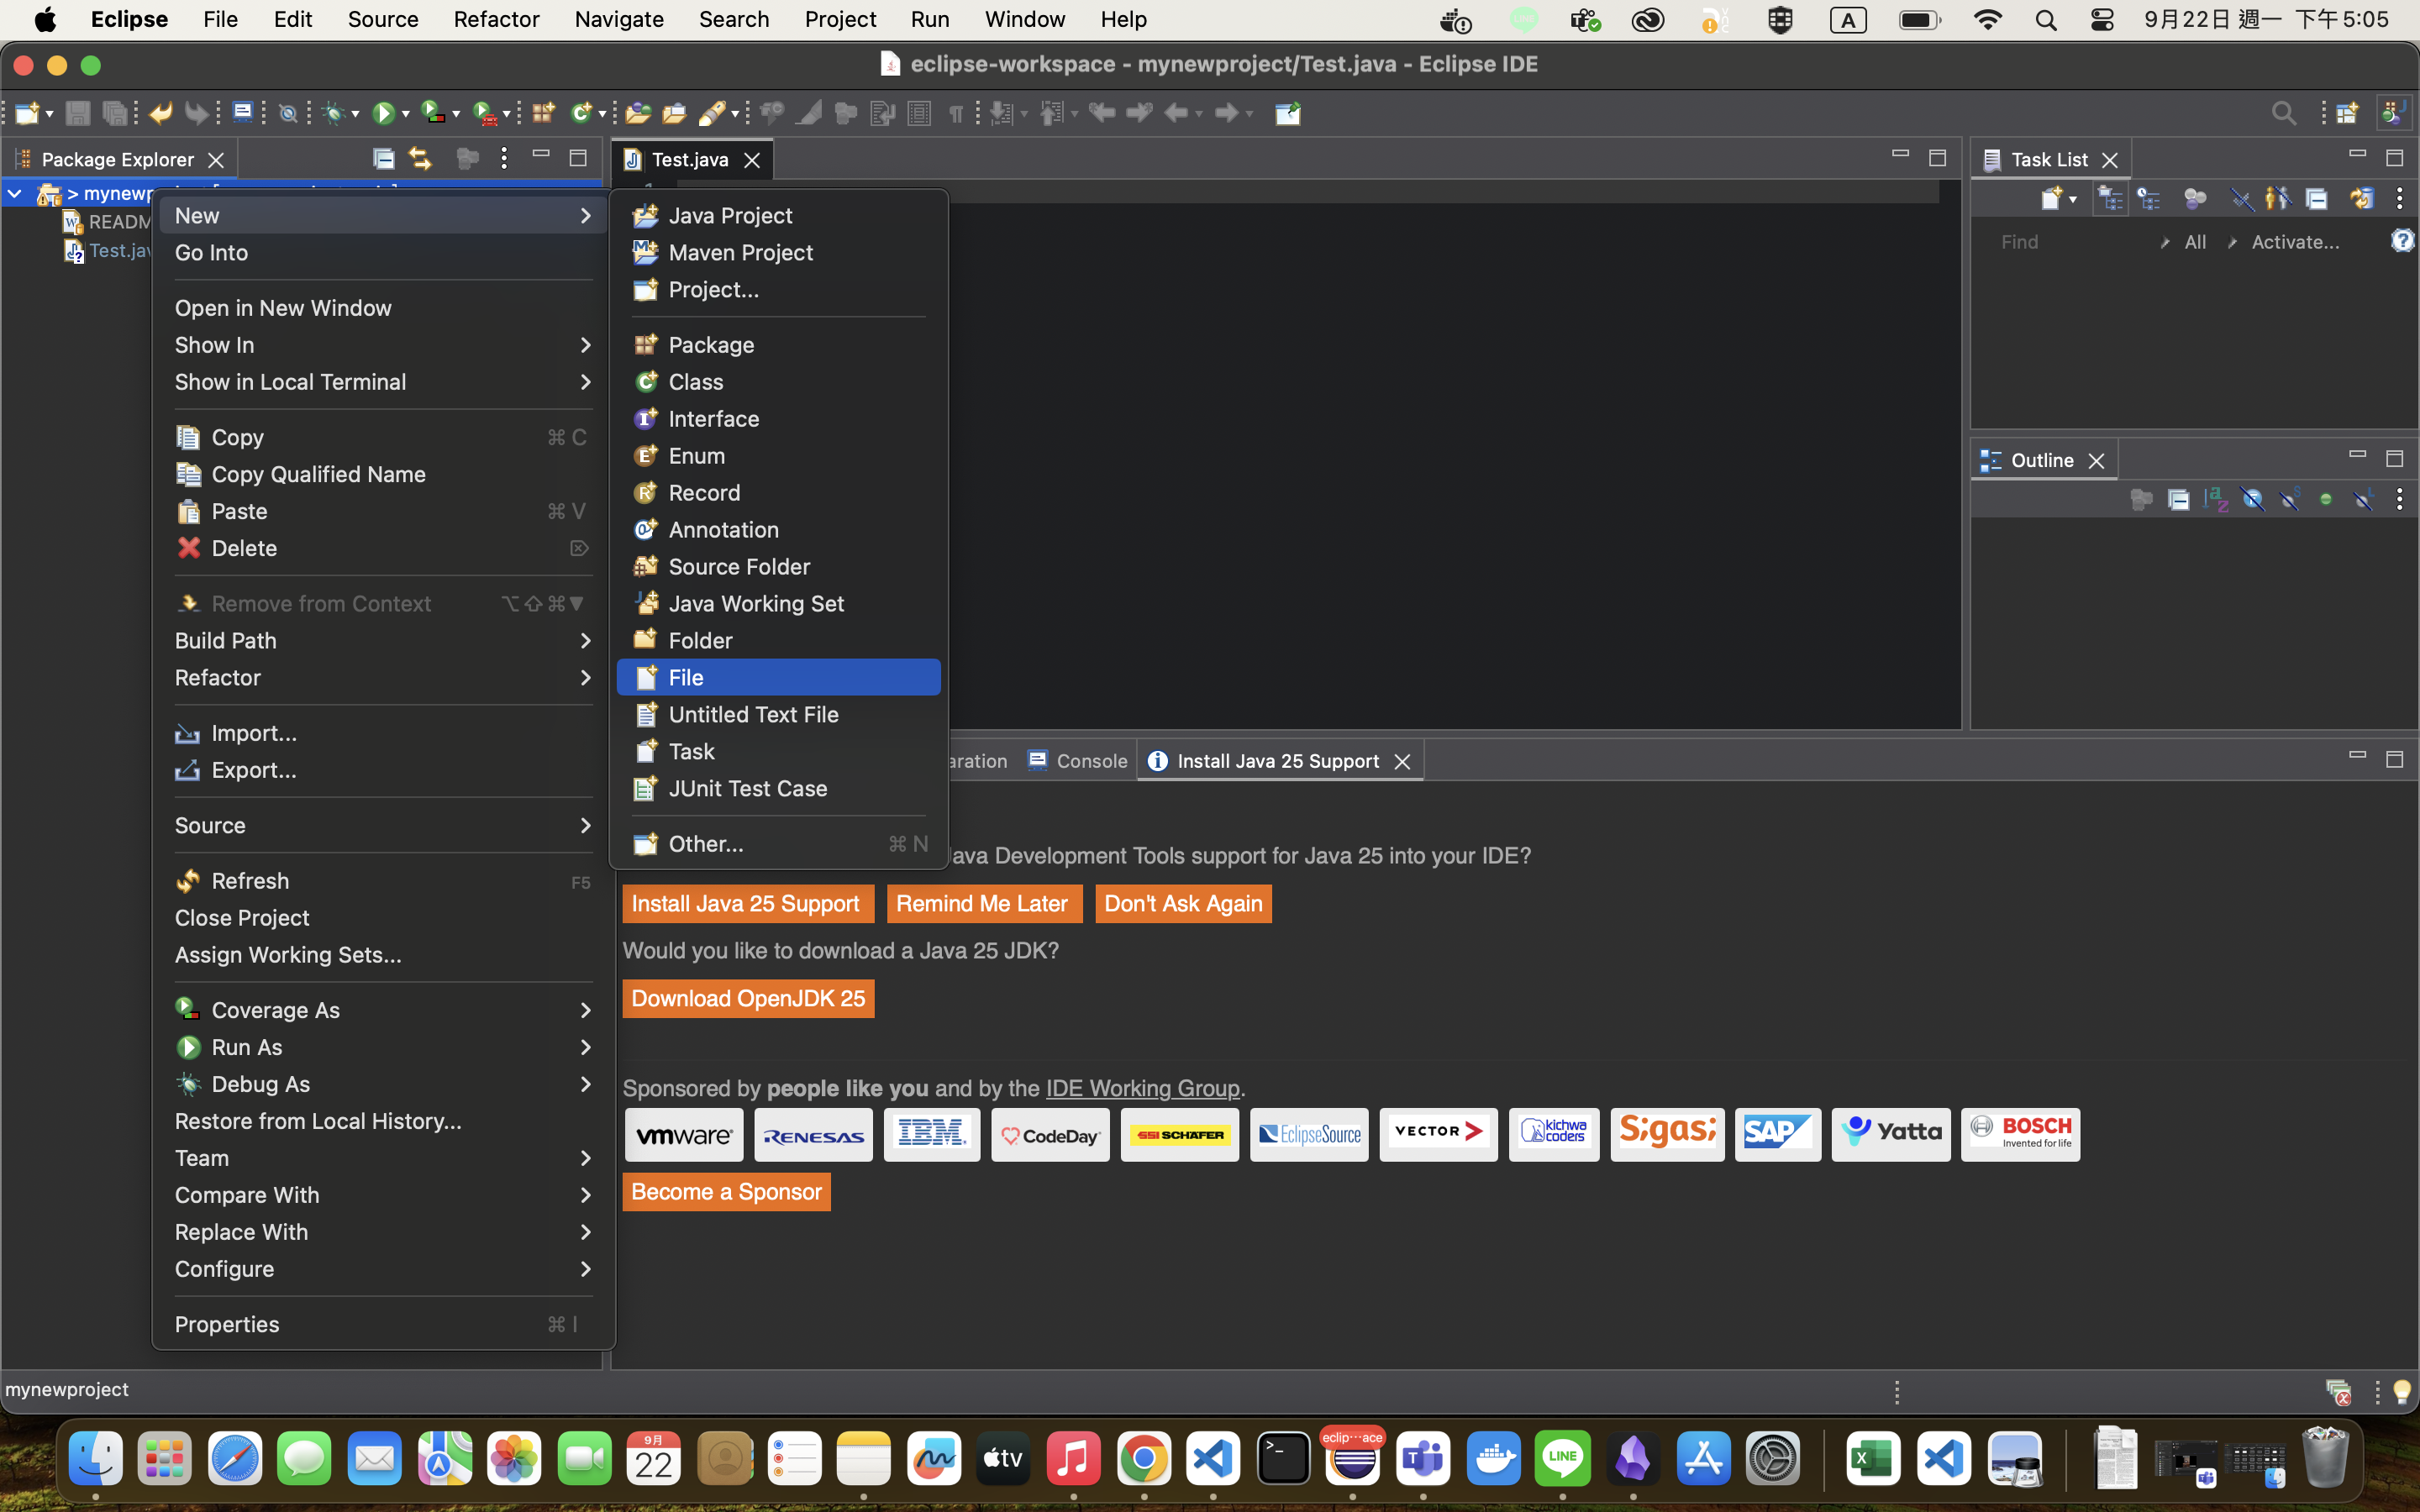Viewport: 2420px width, 1512px height.
Task: Toggle Link with Editor in Package Explorer
Action: pyautogui.click(x=420, y=158)
